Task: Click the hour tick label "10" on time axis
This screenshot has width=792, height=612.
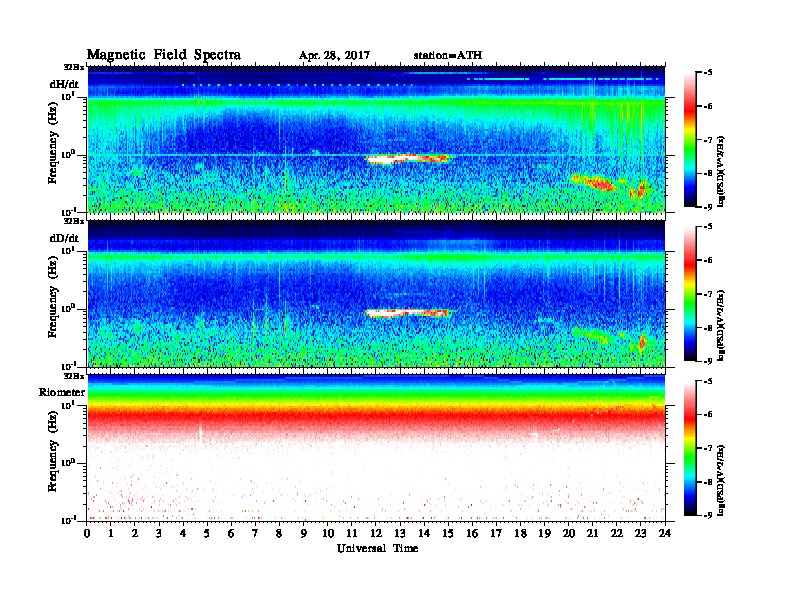Action: [x=328, y=533]
